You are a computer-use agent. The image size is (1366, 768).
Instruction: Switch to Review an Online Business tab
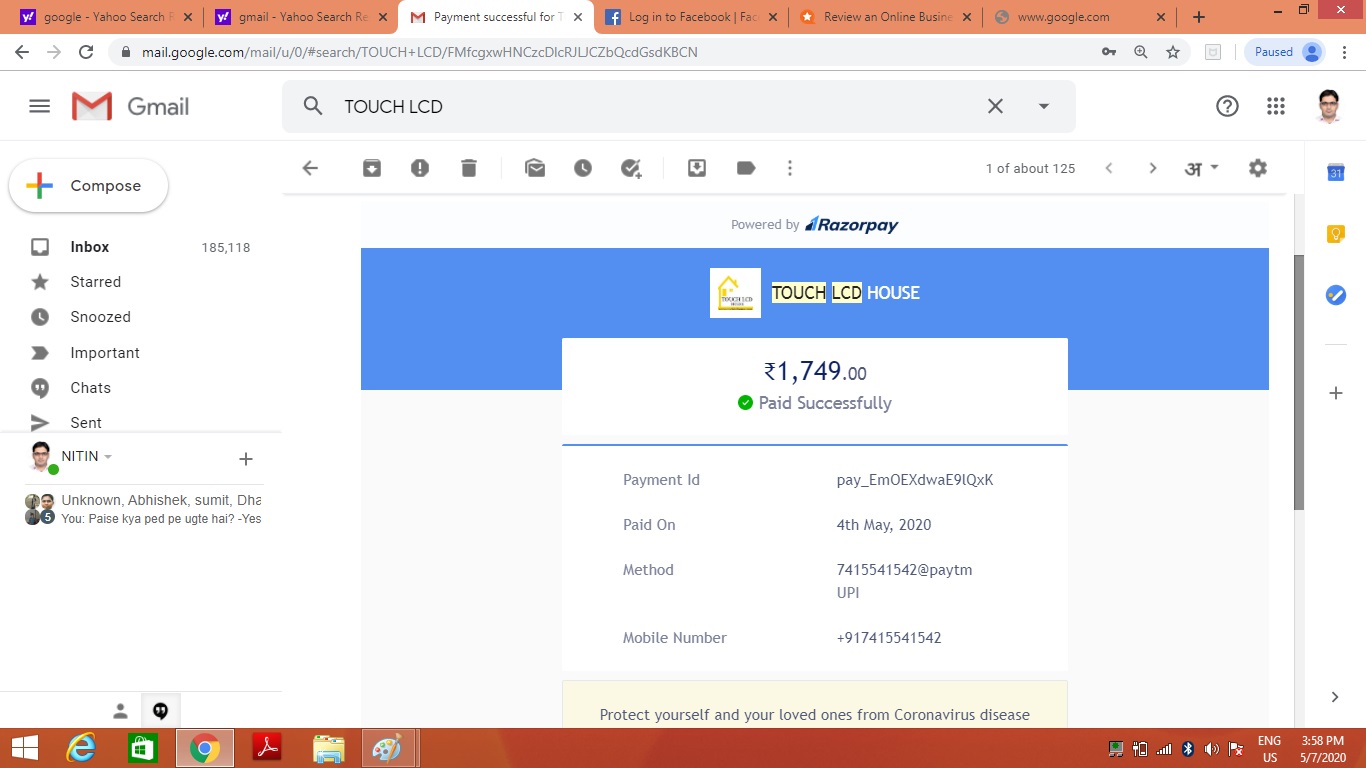pyautogui.click(x=885, y=17)
